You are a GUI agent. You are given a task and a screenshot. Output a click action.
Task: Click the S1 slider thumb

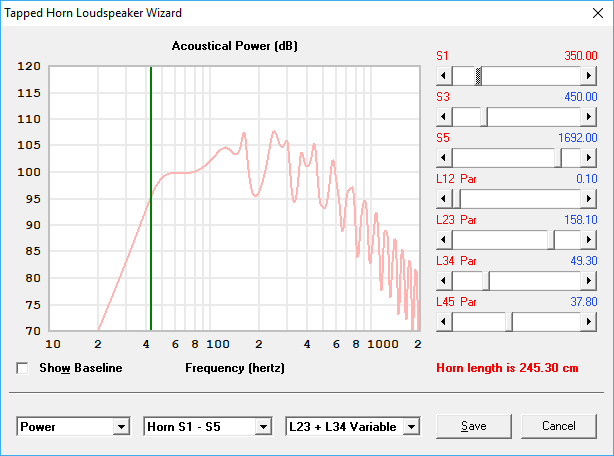pos(478,76)
